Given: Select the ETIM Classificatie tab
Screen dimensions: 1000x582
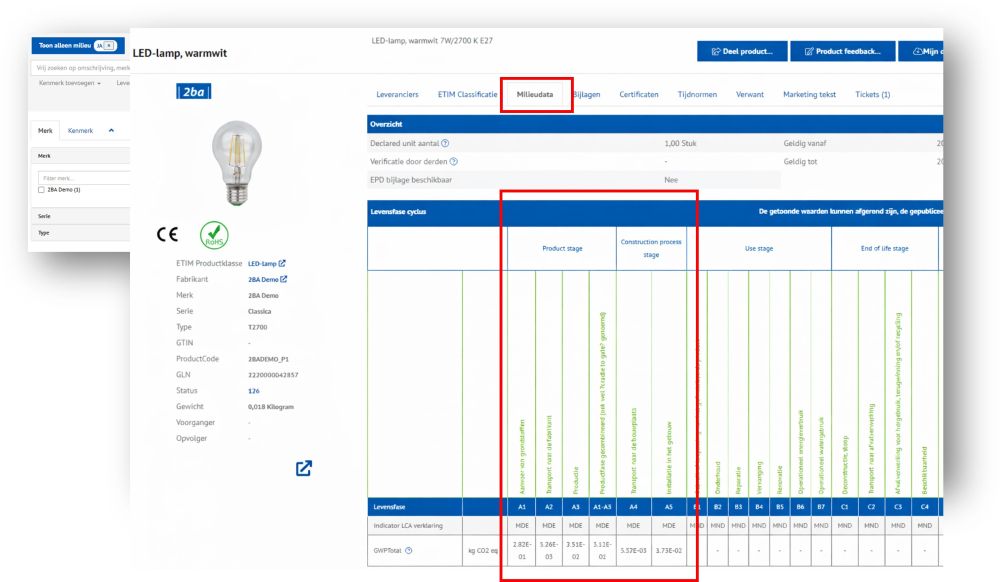Looking at the screenshot, I should point(467,95).
